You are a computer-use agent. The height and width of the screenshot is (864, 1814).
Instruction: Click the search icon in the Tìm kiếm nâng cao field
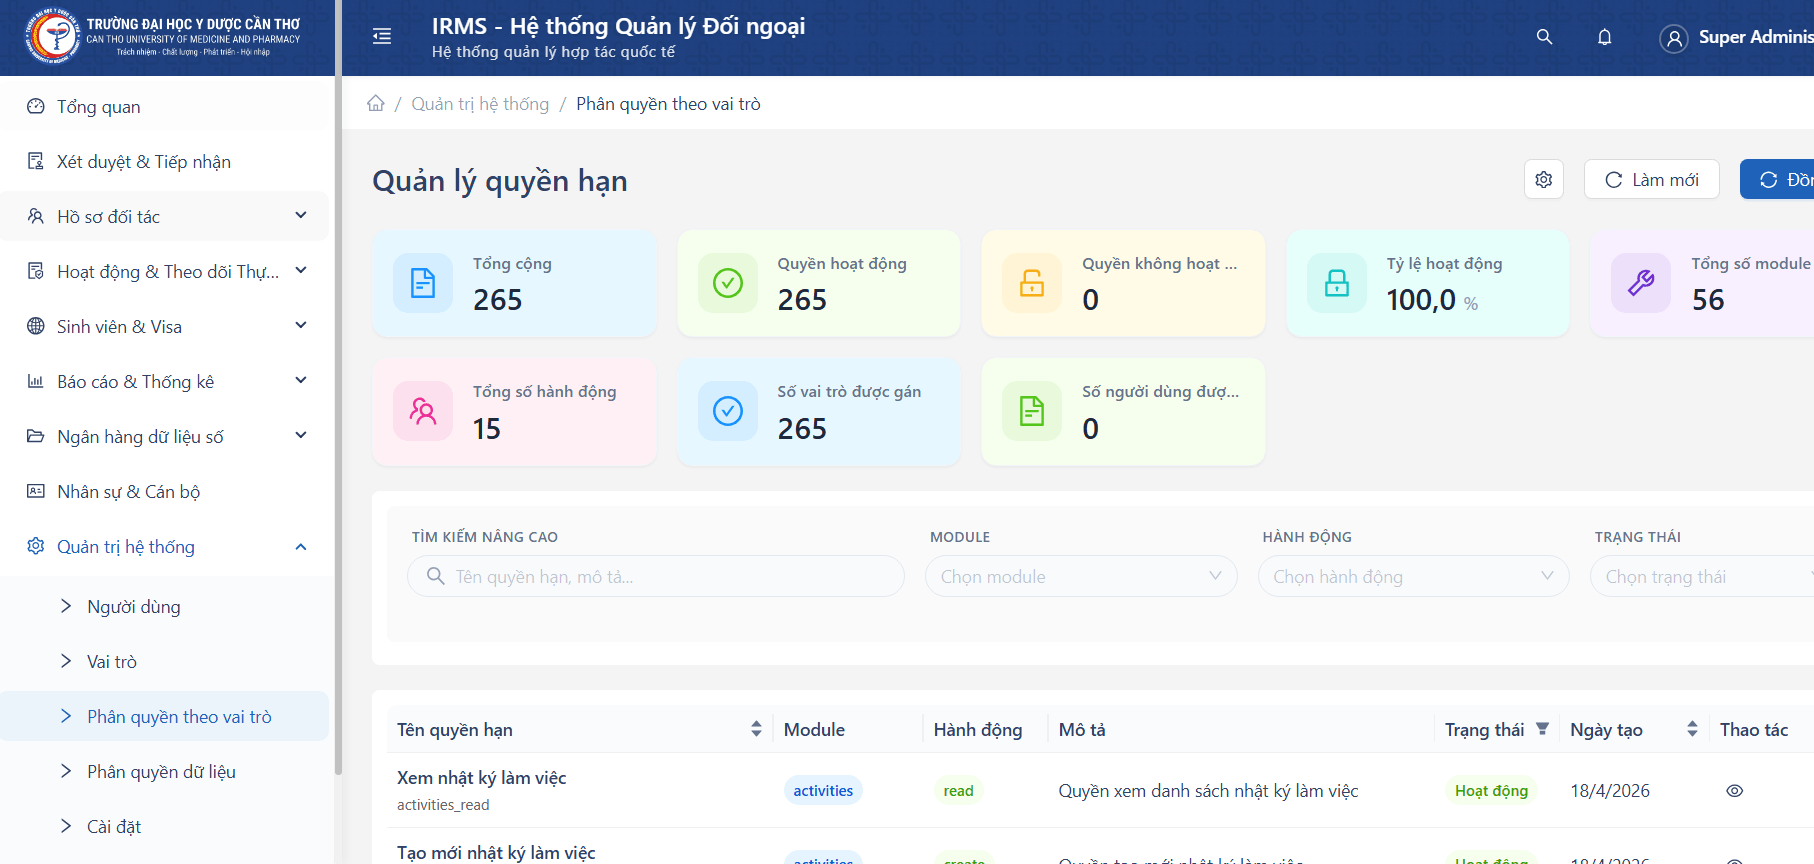tap(436, 576)
